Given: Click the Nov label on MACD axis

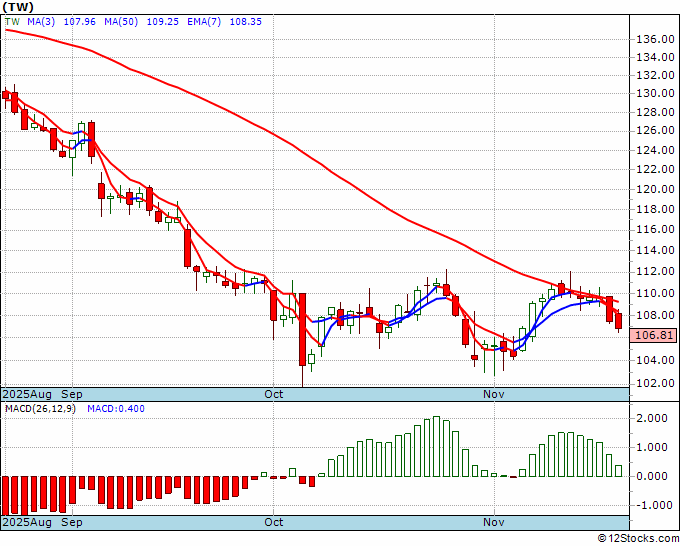Looking at the screenshot, I should click(x=494, y=522).
